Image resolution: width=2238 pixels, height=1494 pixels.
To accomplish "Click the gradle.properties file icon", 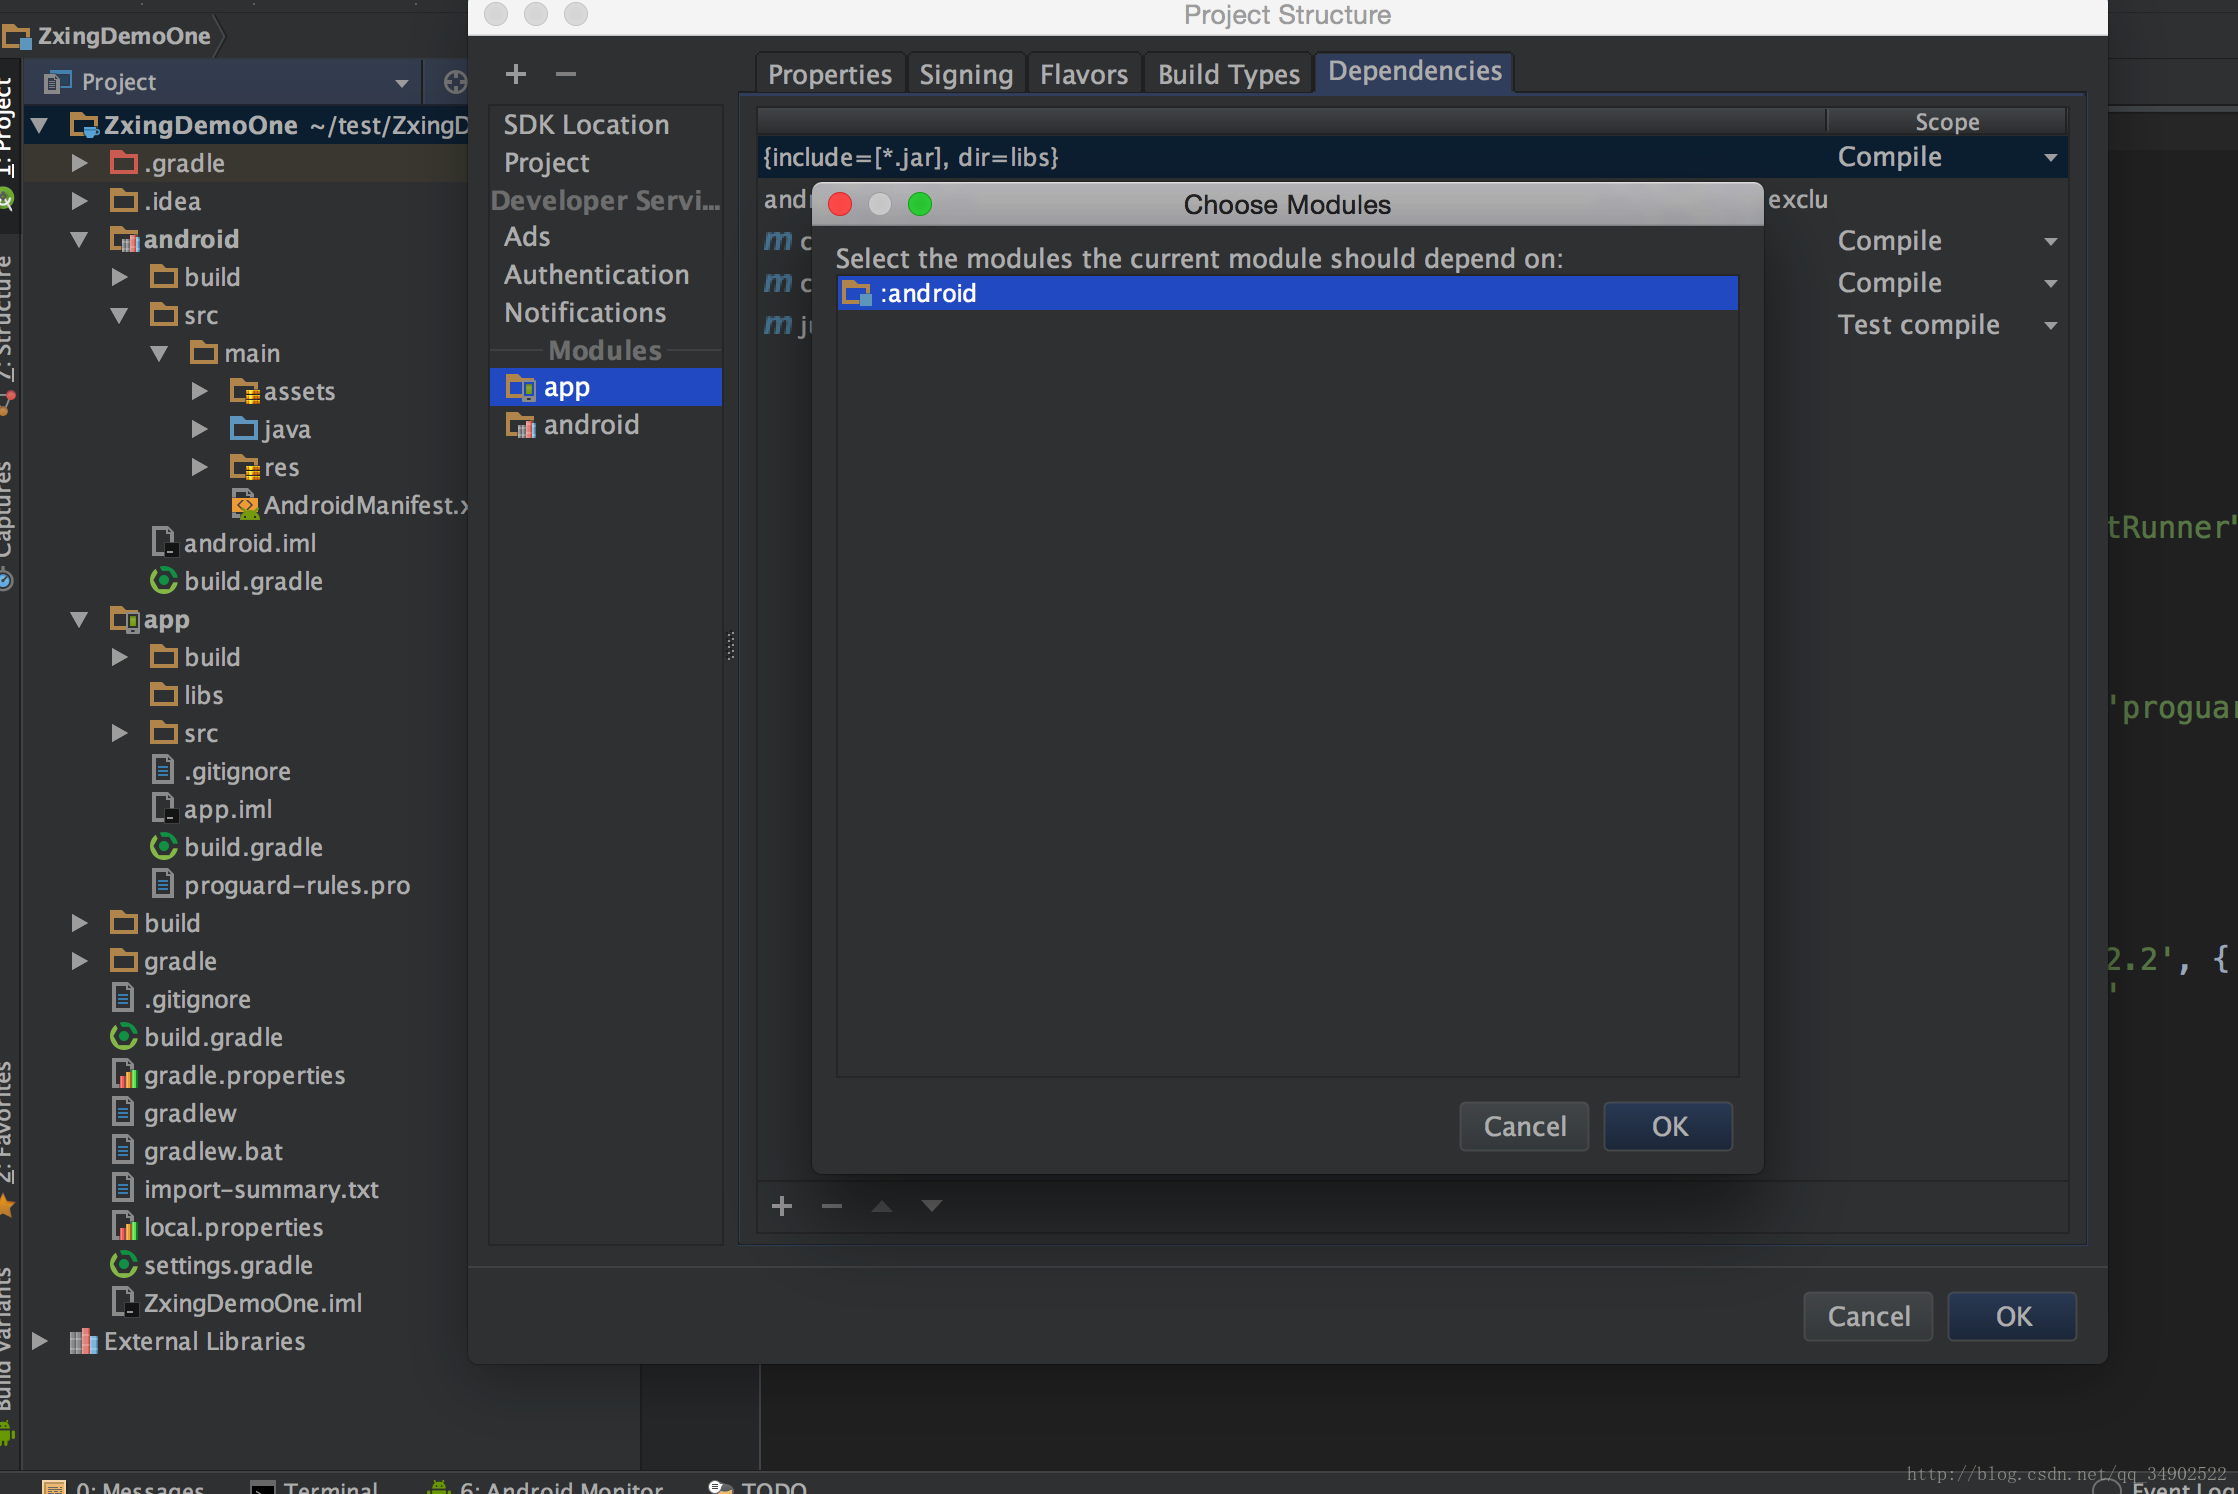I will pyautogui.click(x=127, y=1074).
